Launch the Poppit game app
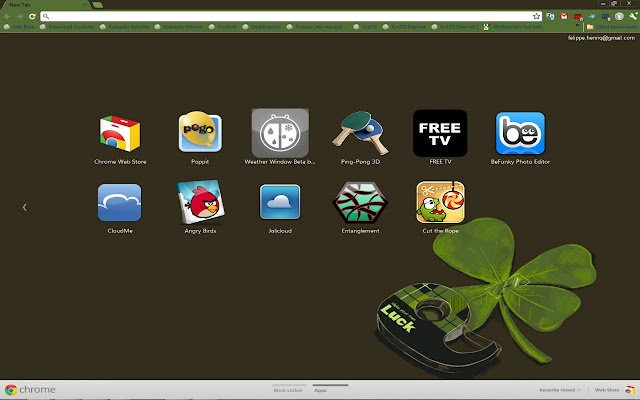640x400 pixels. [200, 132]
